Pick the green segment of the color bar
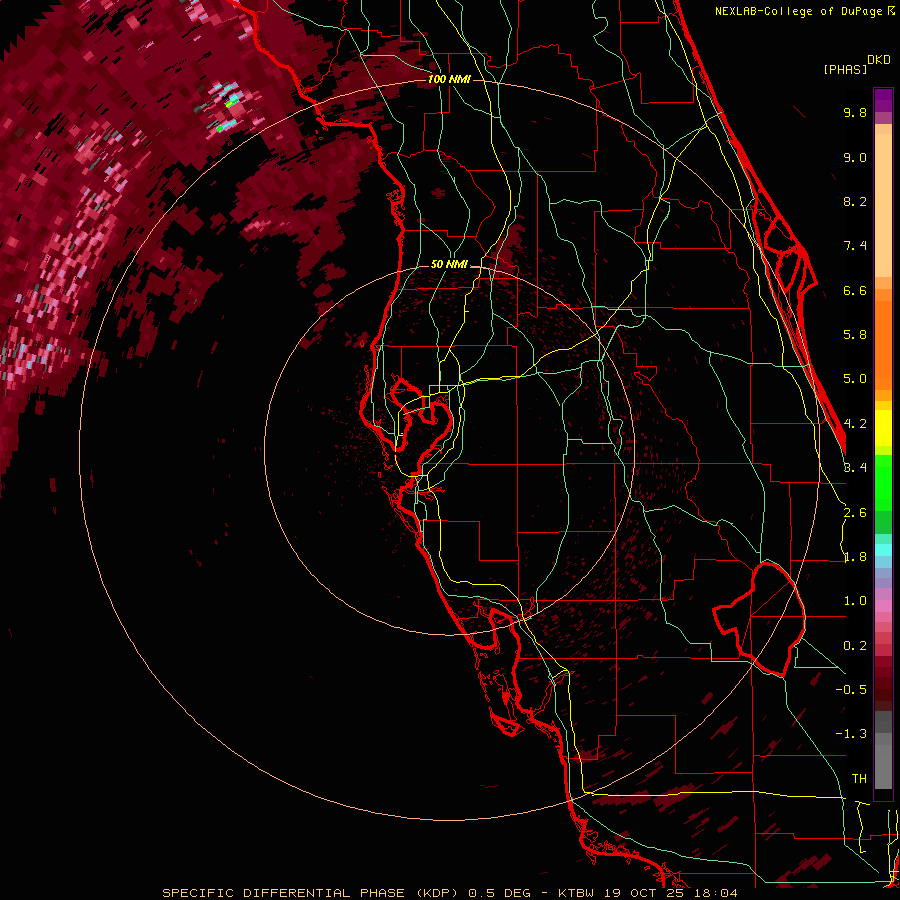The width and height of the screenshot is (900, 900). [883, 483]
